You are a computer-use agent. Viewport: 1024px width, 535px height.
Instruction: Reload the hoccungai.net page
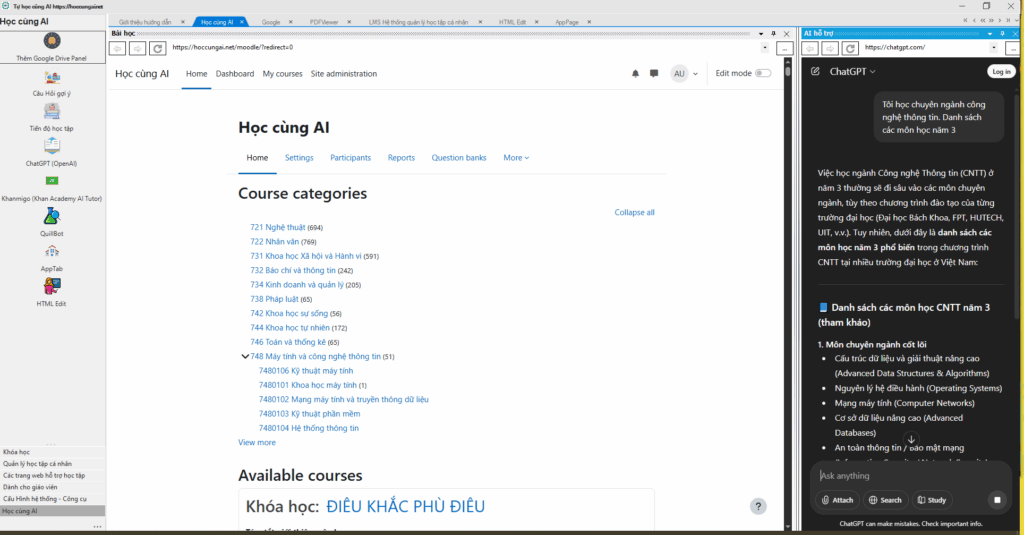157,47
